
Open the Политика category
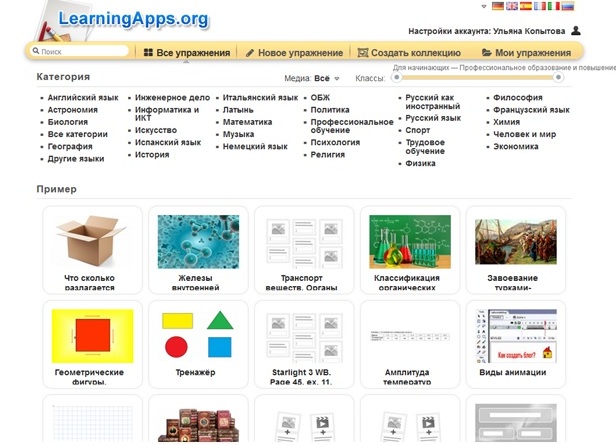click(330, 110)
